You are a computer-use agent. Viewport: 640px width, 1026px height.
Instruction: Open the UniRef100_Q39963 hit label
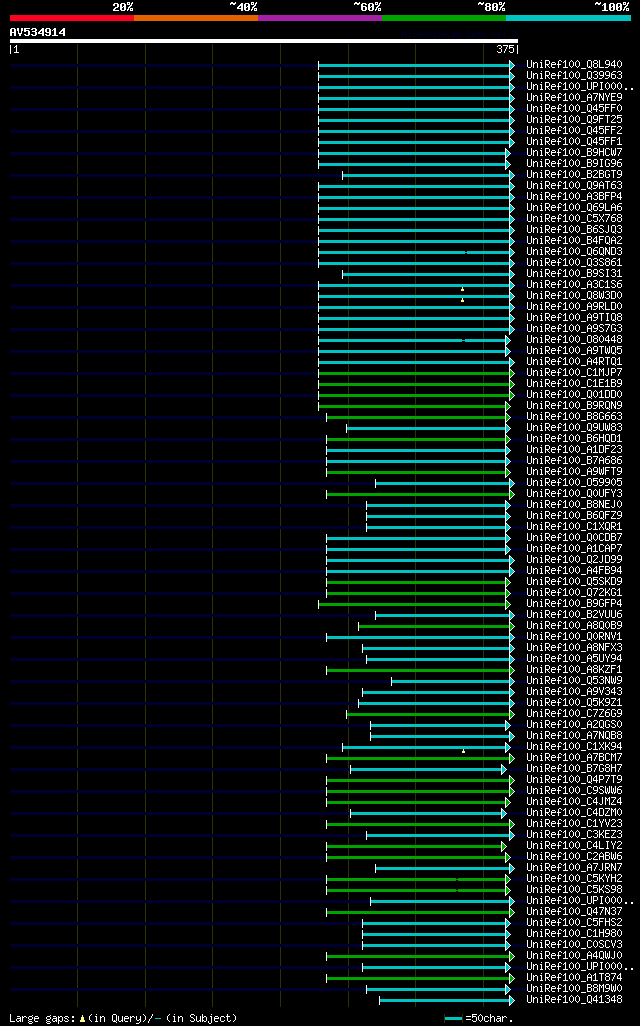coord(575,76)
